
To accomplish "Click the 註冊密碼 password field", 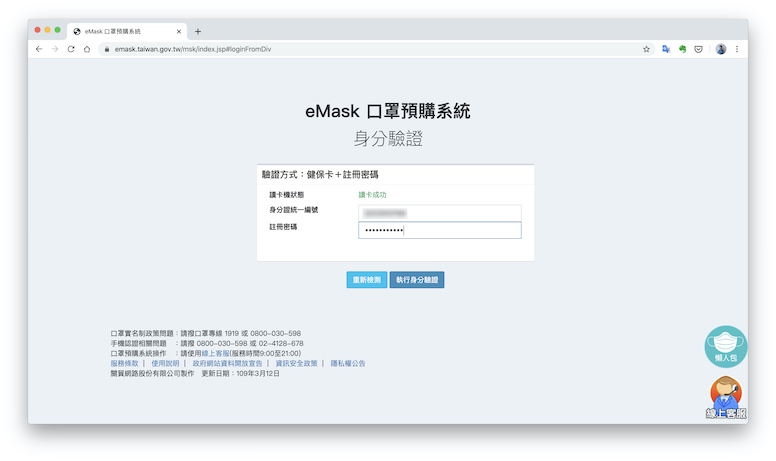I will click(x=439, y=230).
